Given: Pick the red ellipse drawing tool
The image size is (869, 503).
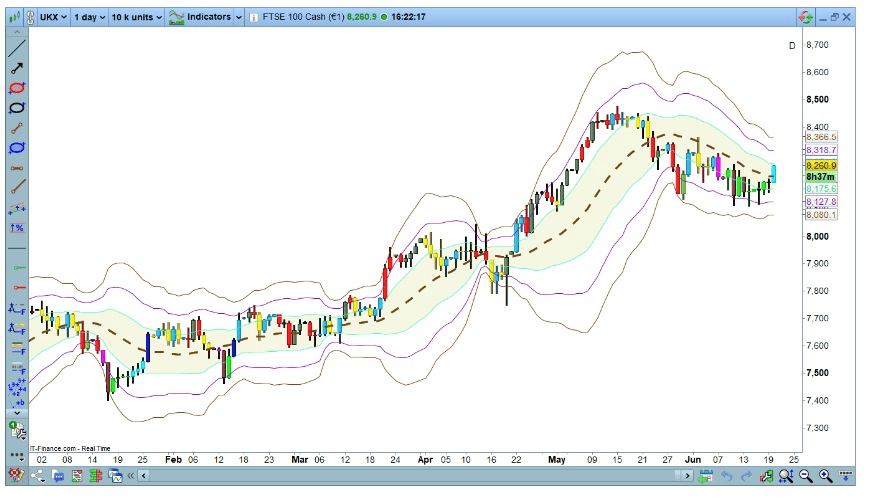Looking at the screenshot, I should coord(17,88).
